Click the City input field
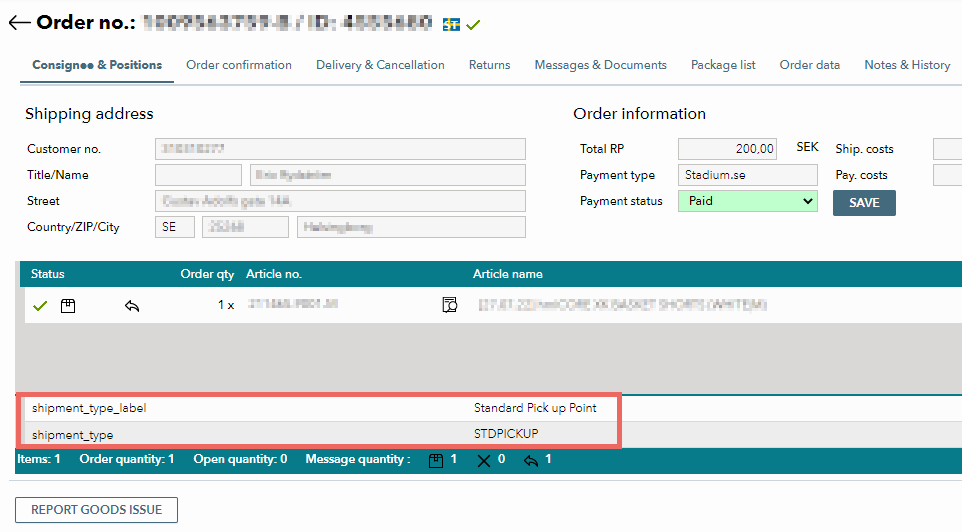Image resolution: width=962 pixels, height=532 pixels. pos(411,227)
